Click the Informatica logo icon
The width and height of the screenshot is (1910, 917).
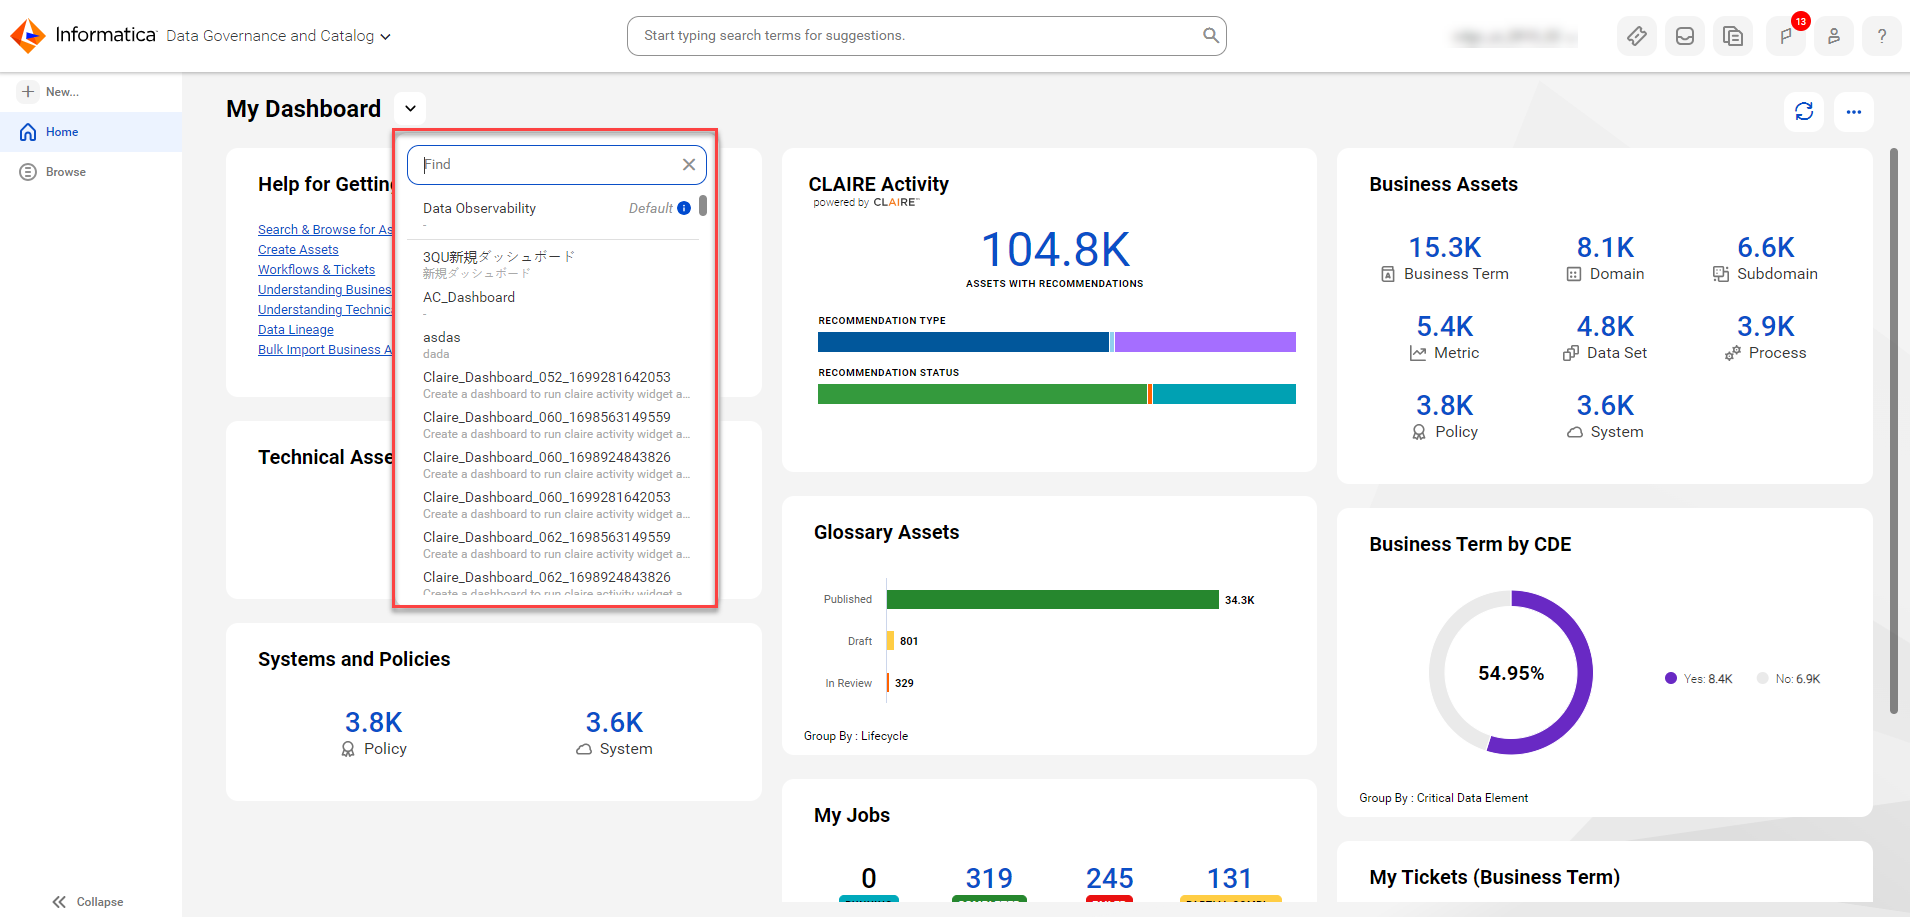pyautogui.click(x=28, y=36)
